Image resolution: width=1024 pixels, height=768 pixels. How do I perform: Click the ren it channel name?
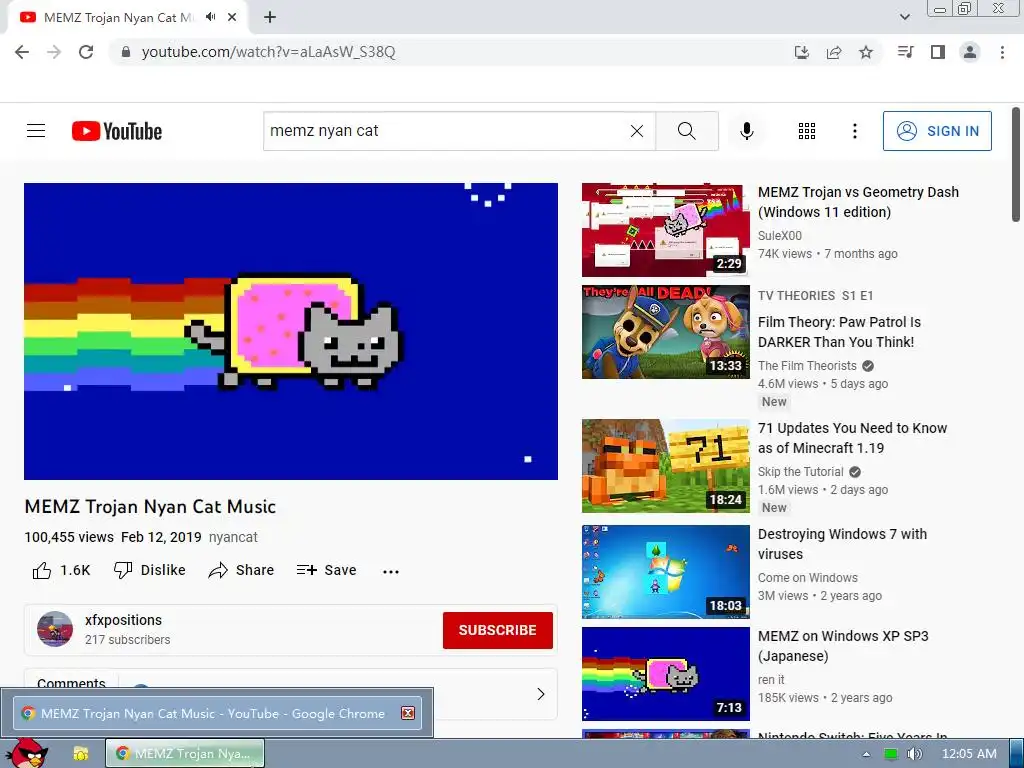(x=771, y=680)
